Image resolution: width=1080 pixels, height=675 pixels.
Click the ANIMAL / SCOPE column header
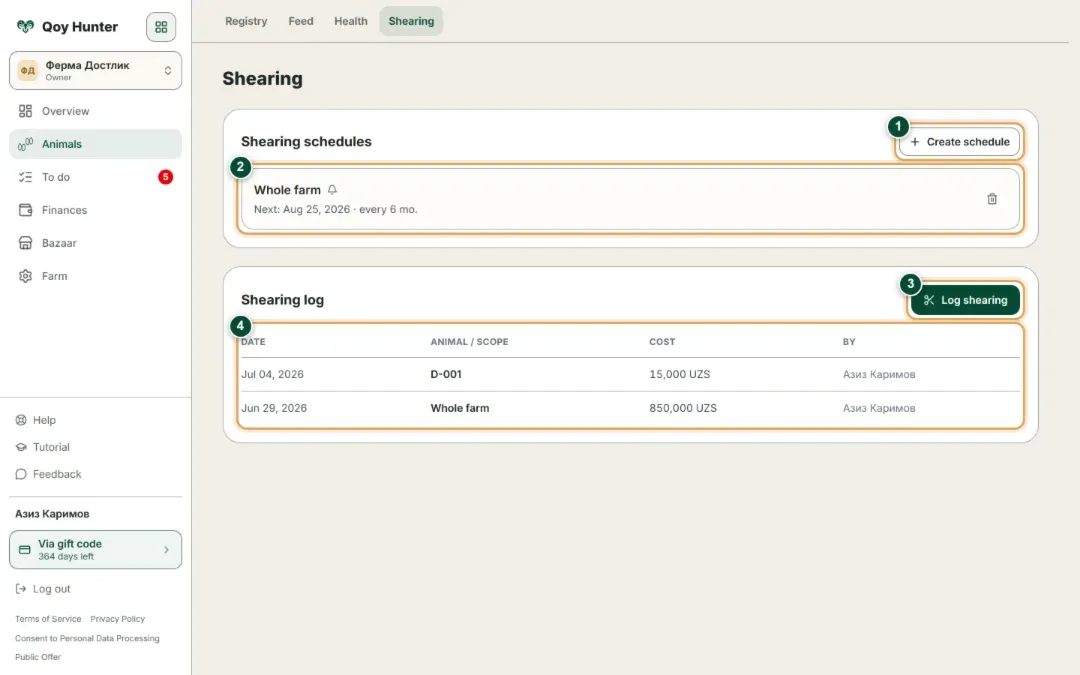469,342
